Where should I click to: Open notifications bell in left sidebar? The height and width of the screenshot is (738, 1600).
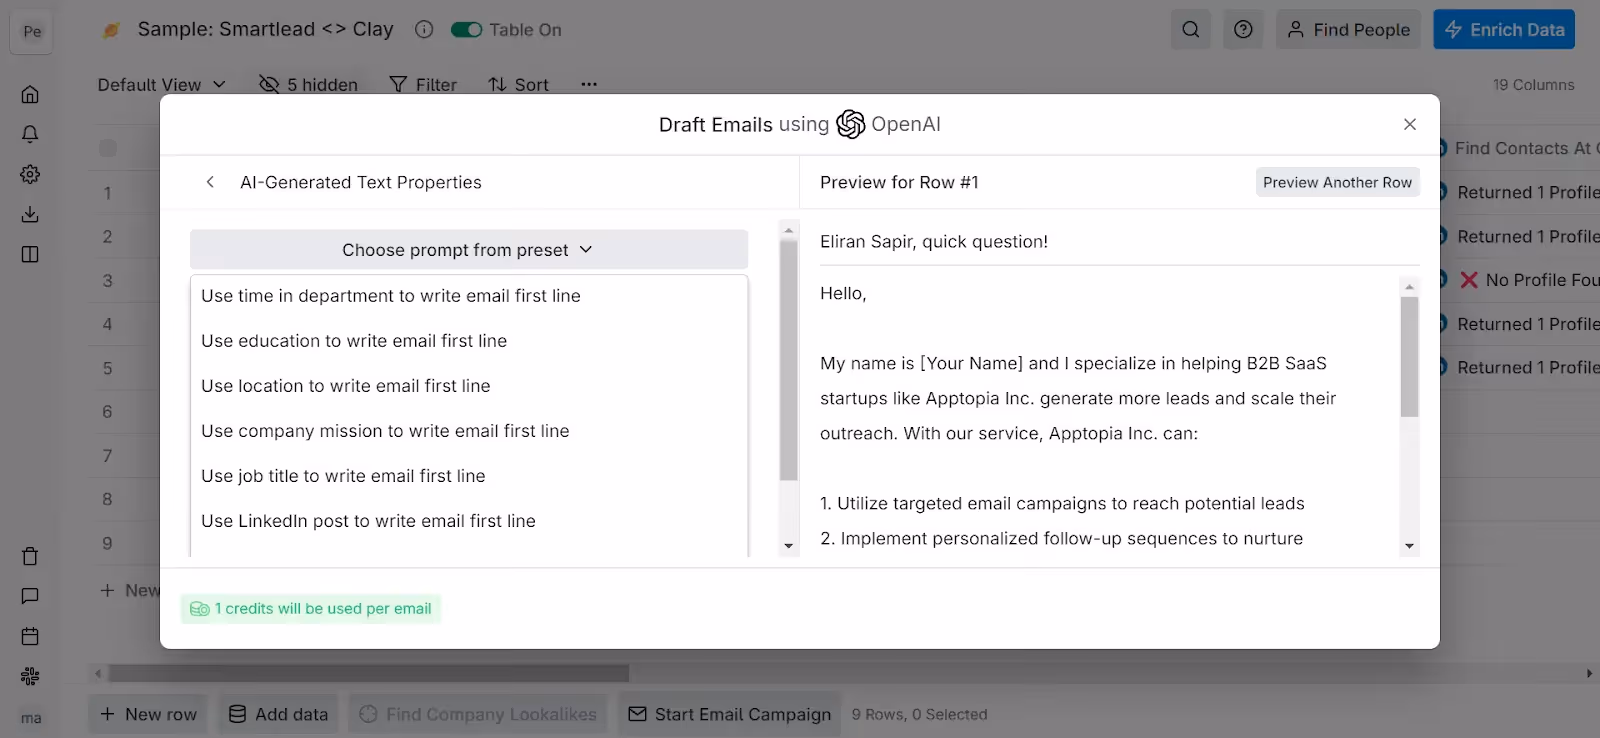(30, 134)
